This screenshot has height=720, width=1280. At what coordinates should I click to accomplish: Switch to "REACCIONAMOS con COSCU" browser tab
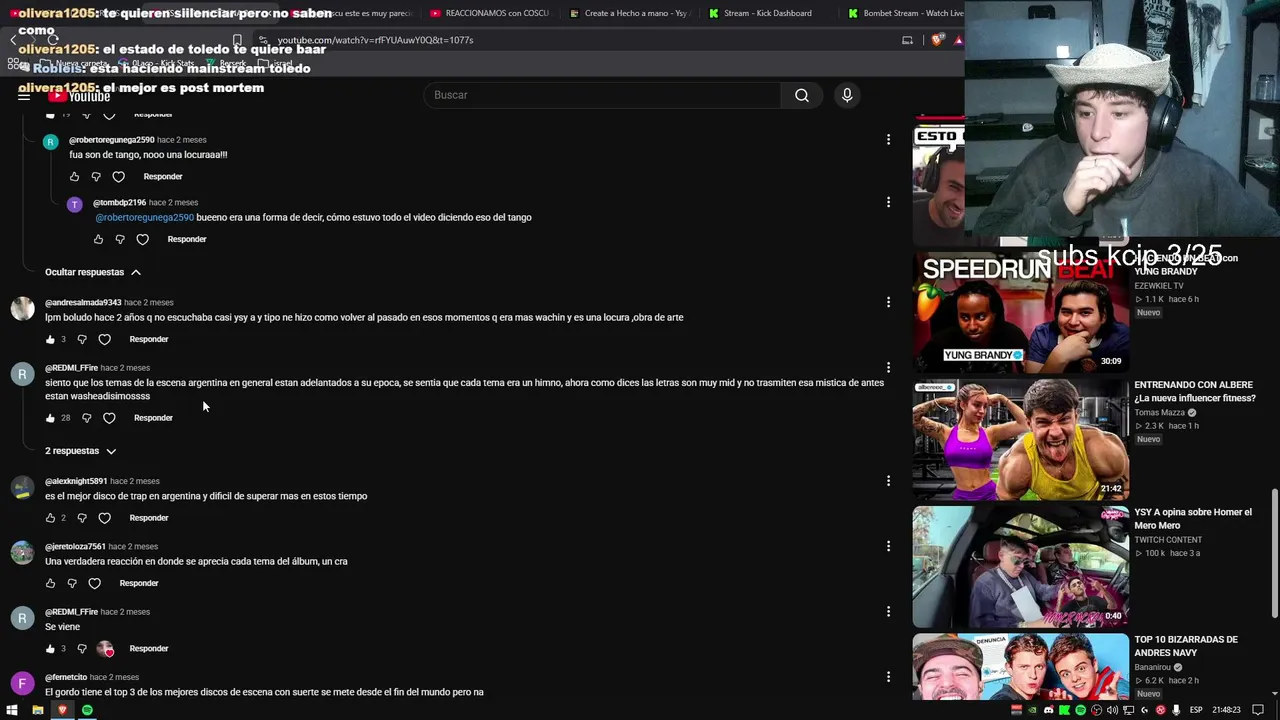pos(488,13)
